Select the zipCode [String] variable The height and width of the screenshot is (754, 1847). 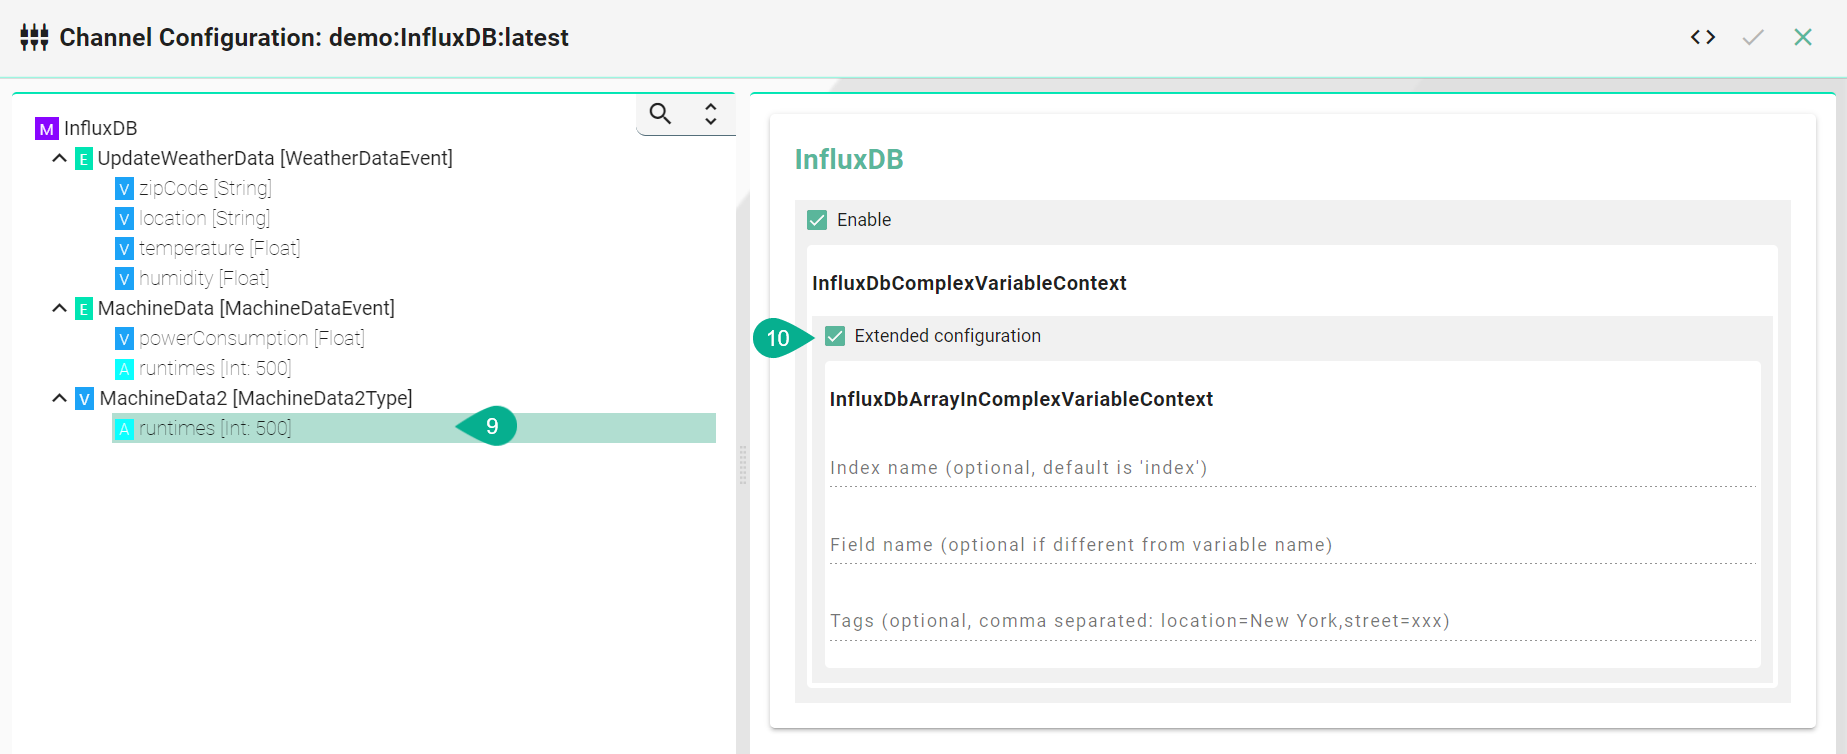click(x=205, y=188)
